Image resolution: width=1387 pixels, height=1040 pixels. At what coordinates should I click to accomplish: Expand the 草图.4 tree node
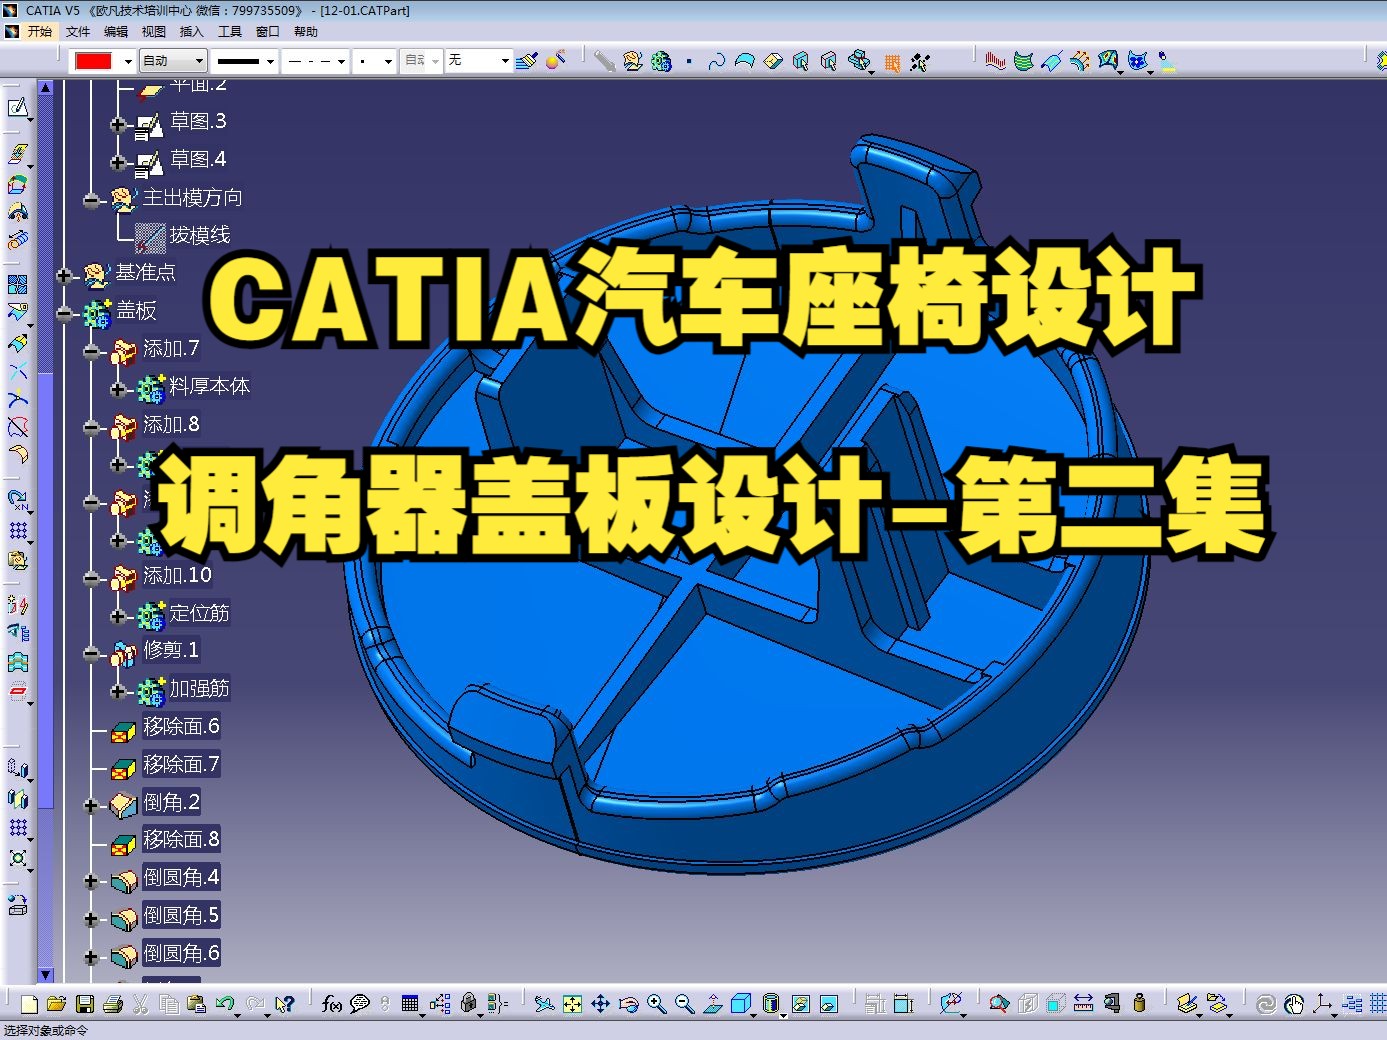[x=118, y=162]
